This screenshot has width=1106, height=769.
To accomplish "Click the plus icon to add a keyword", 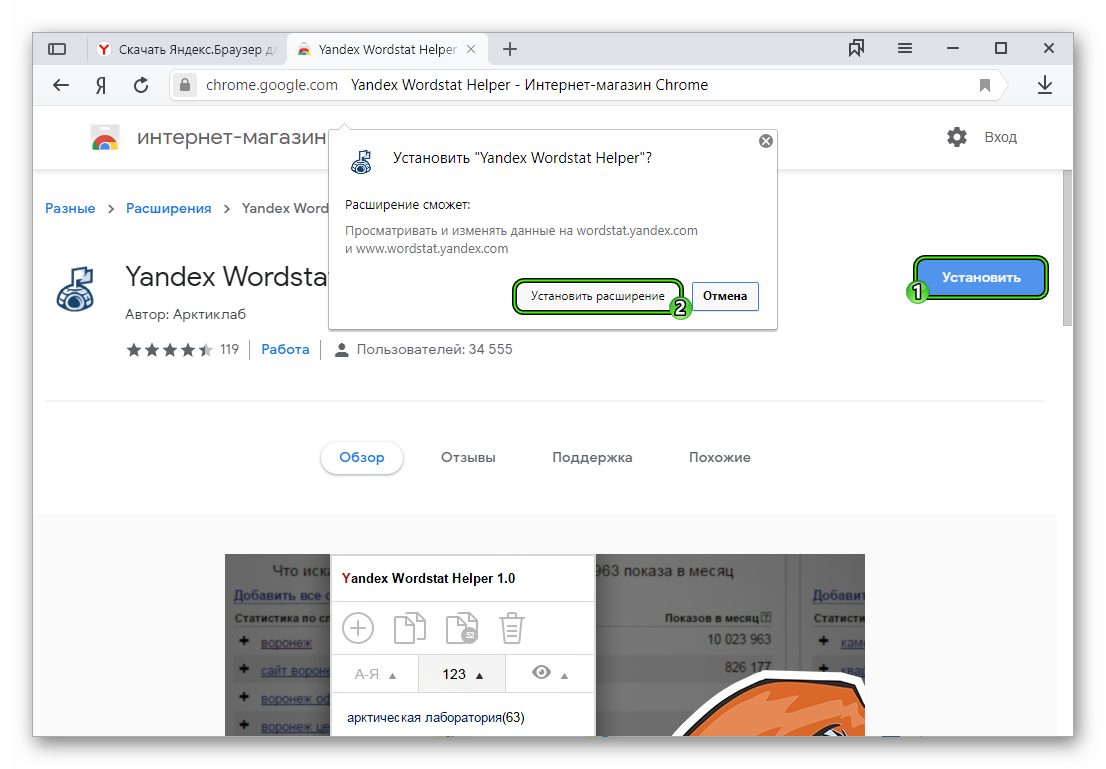I will click(358, 627).
